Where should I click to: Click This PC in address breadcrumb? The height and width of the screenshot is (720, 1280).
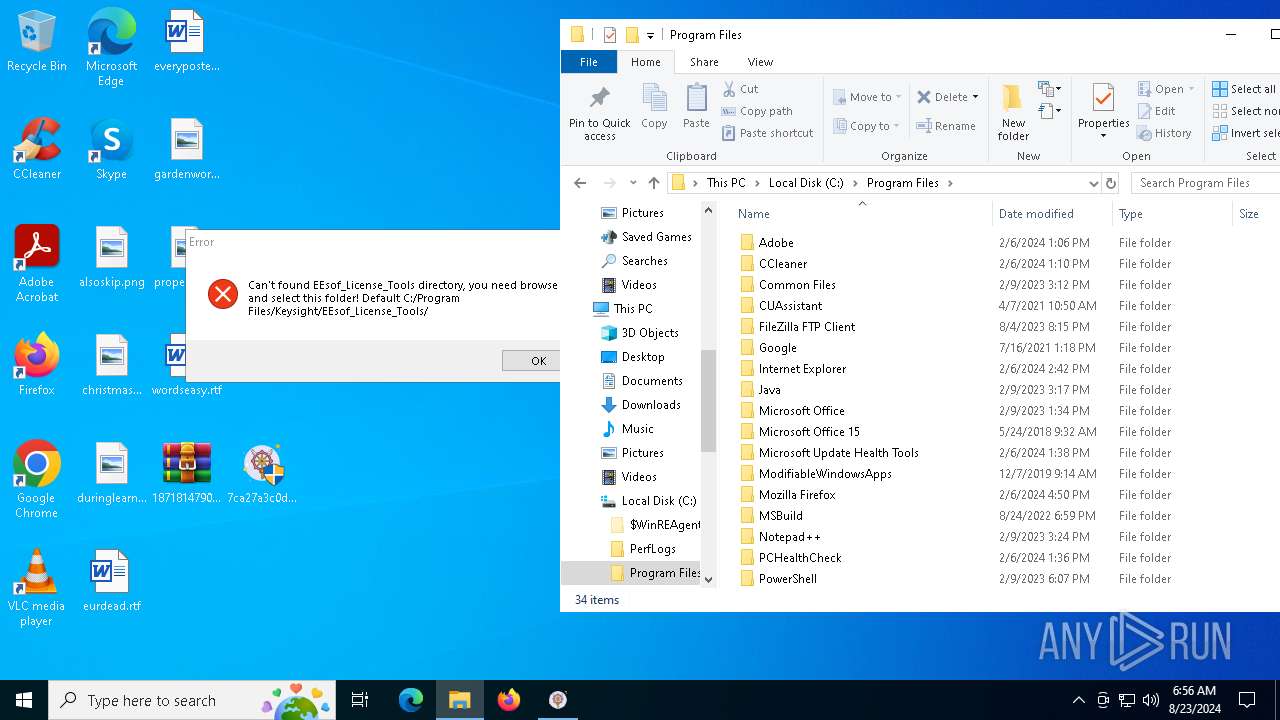pos(726,183)
